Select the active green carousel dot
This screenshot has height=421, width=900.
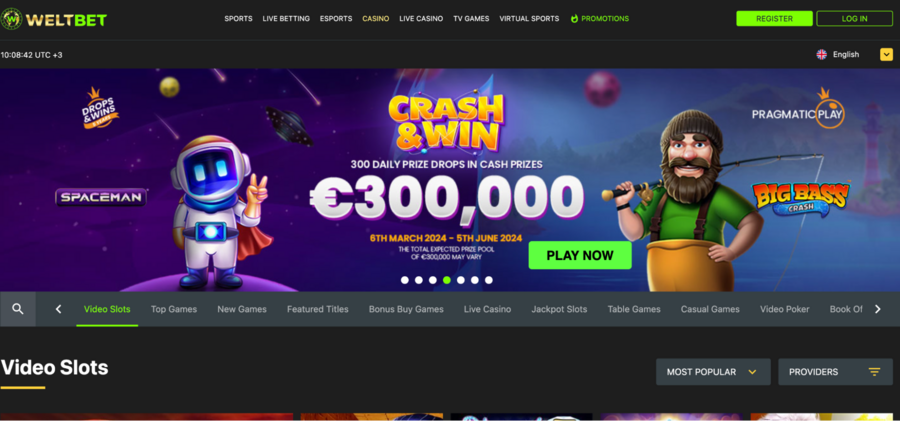(447, 280)
